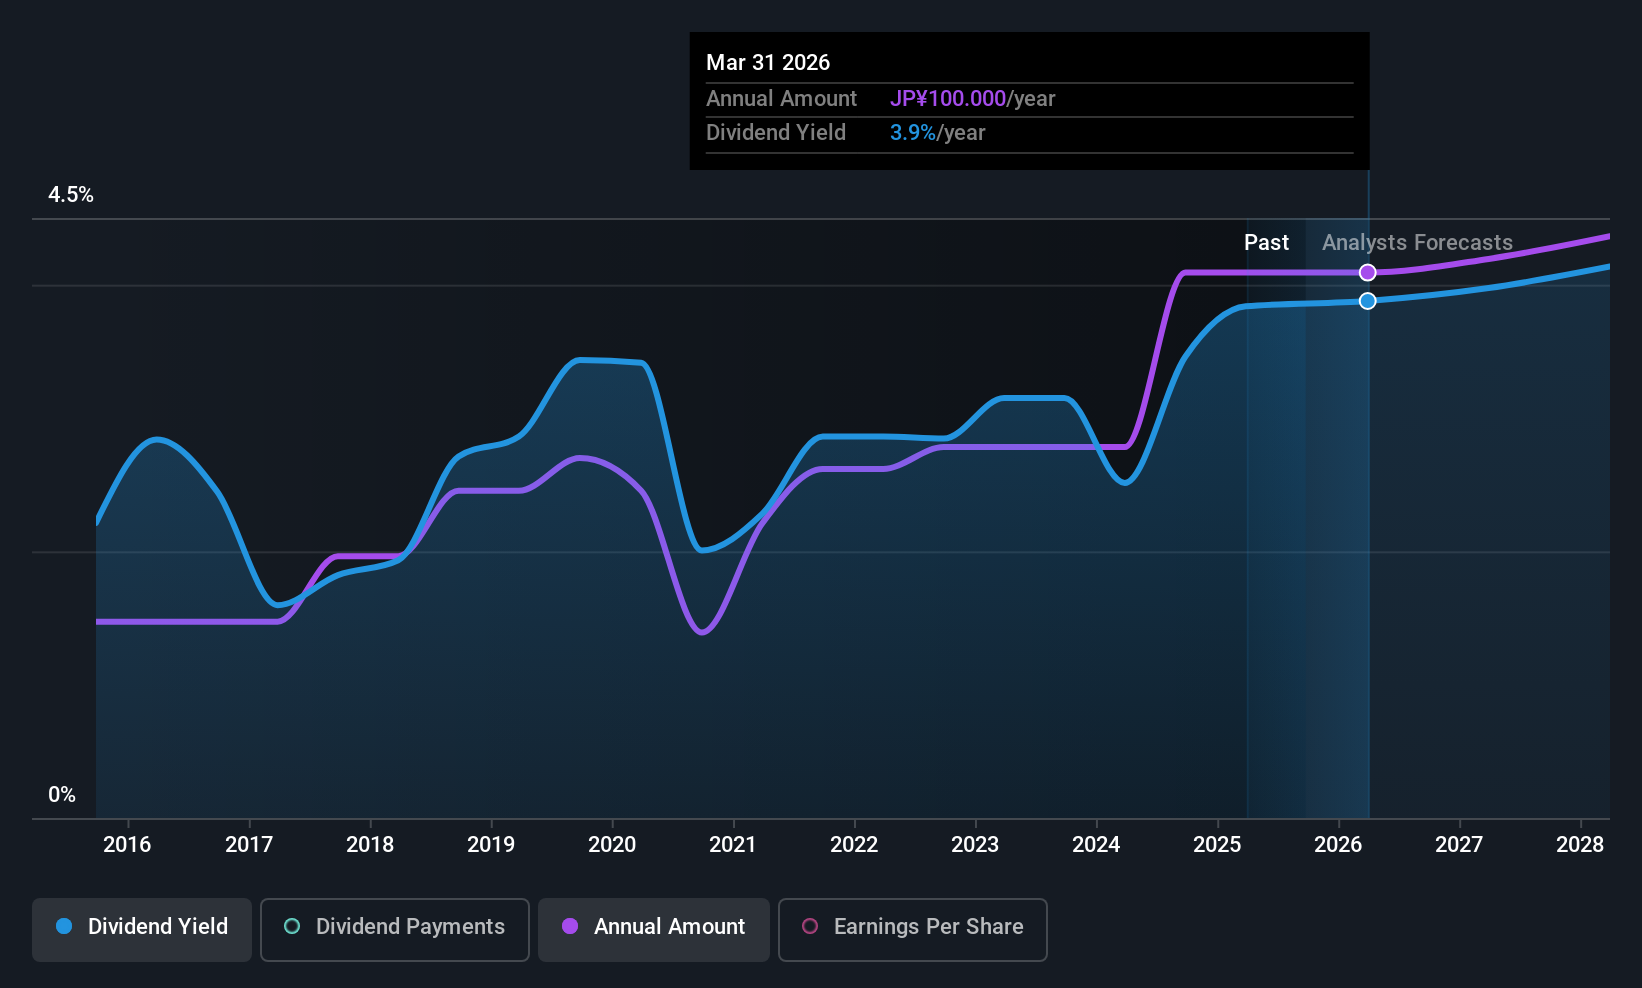The height and width of the screenshot is (988, 1642).
Task: Click the Analysts Forecasts label
Action: (1417, 243)
